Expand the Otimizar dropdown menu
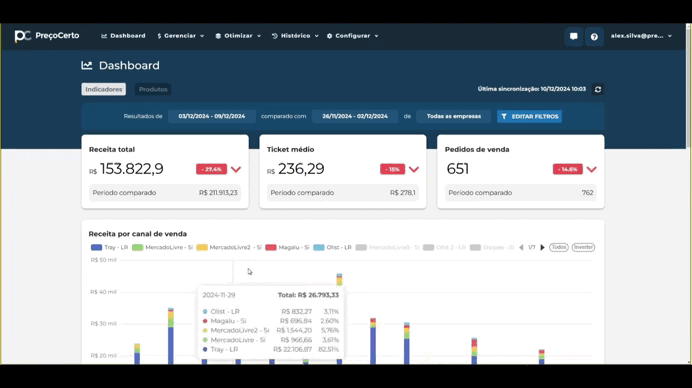692x388 pixels. pos(238,36)
